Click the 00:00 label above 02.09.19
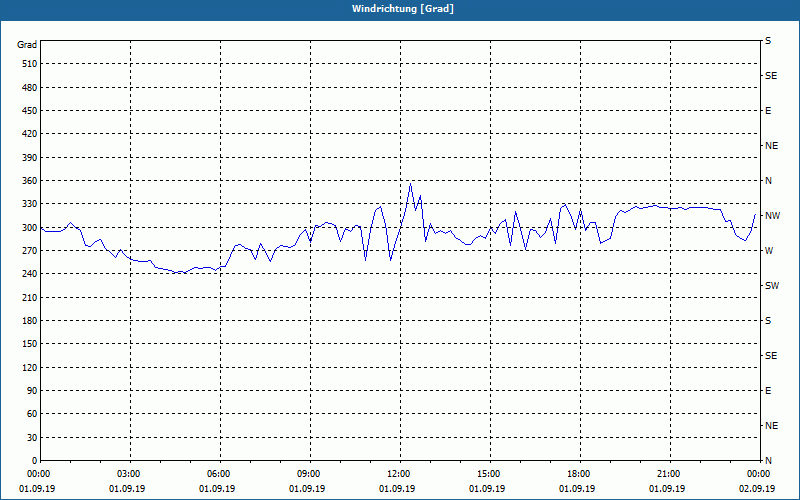Viewport: 800px width, 500px height. (x=758, y=474)
